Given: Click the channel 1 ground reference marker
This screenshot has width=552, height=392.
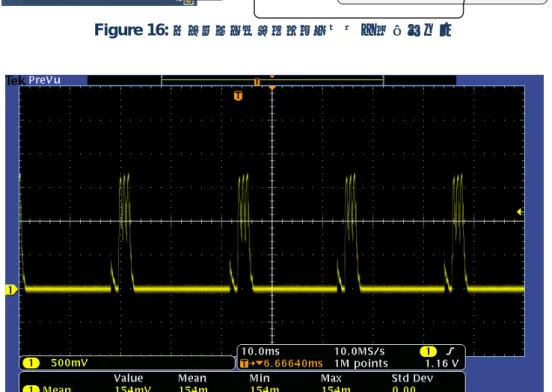Looking at the screenshot, I should [x=11, y=290].
